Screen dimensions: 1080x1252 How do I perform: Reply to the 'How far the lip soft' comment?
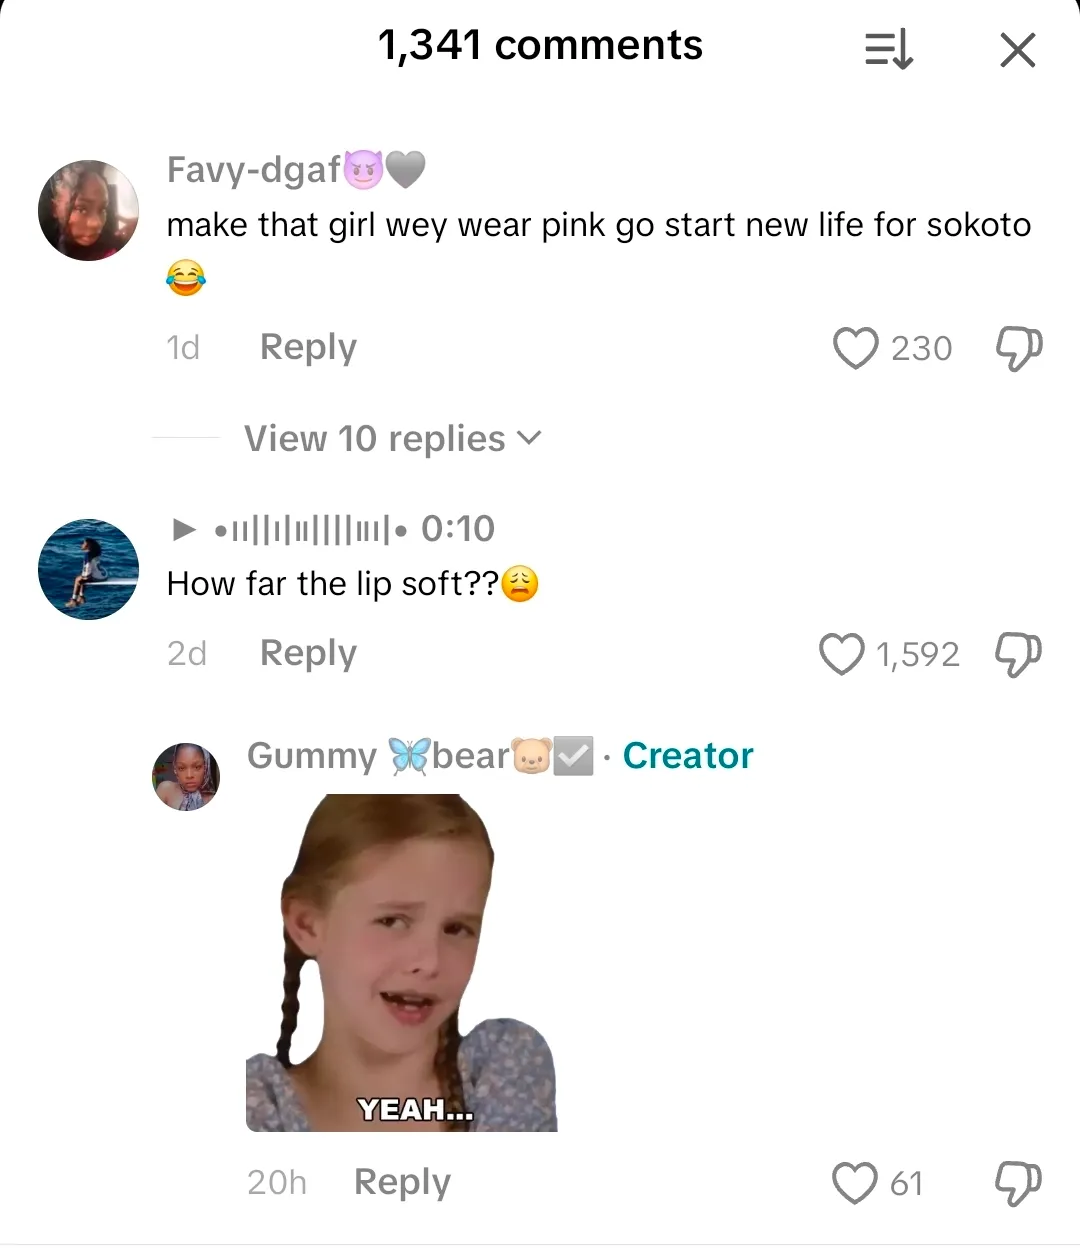(308, 653)
